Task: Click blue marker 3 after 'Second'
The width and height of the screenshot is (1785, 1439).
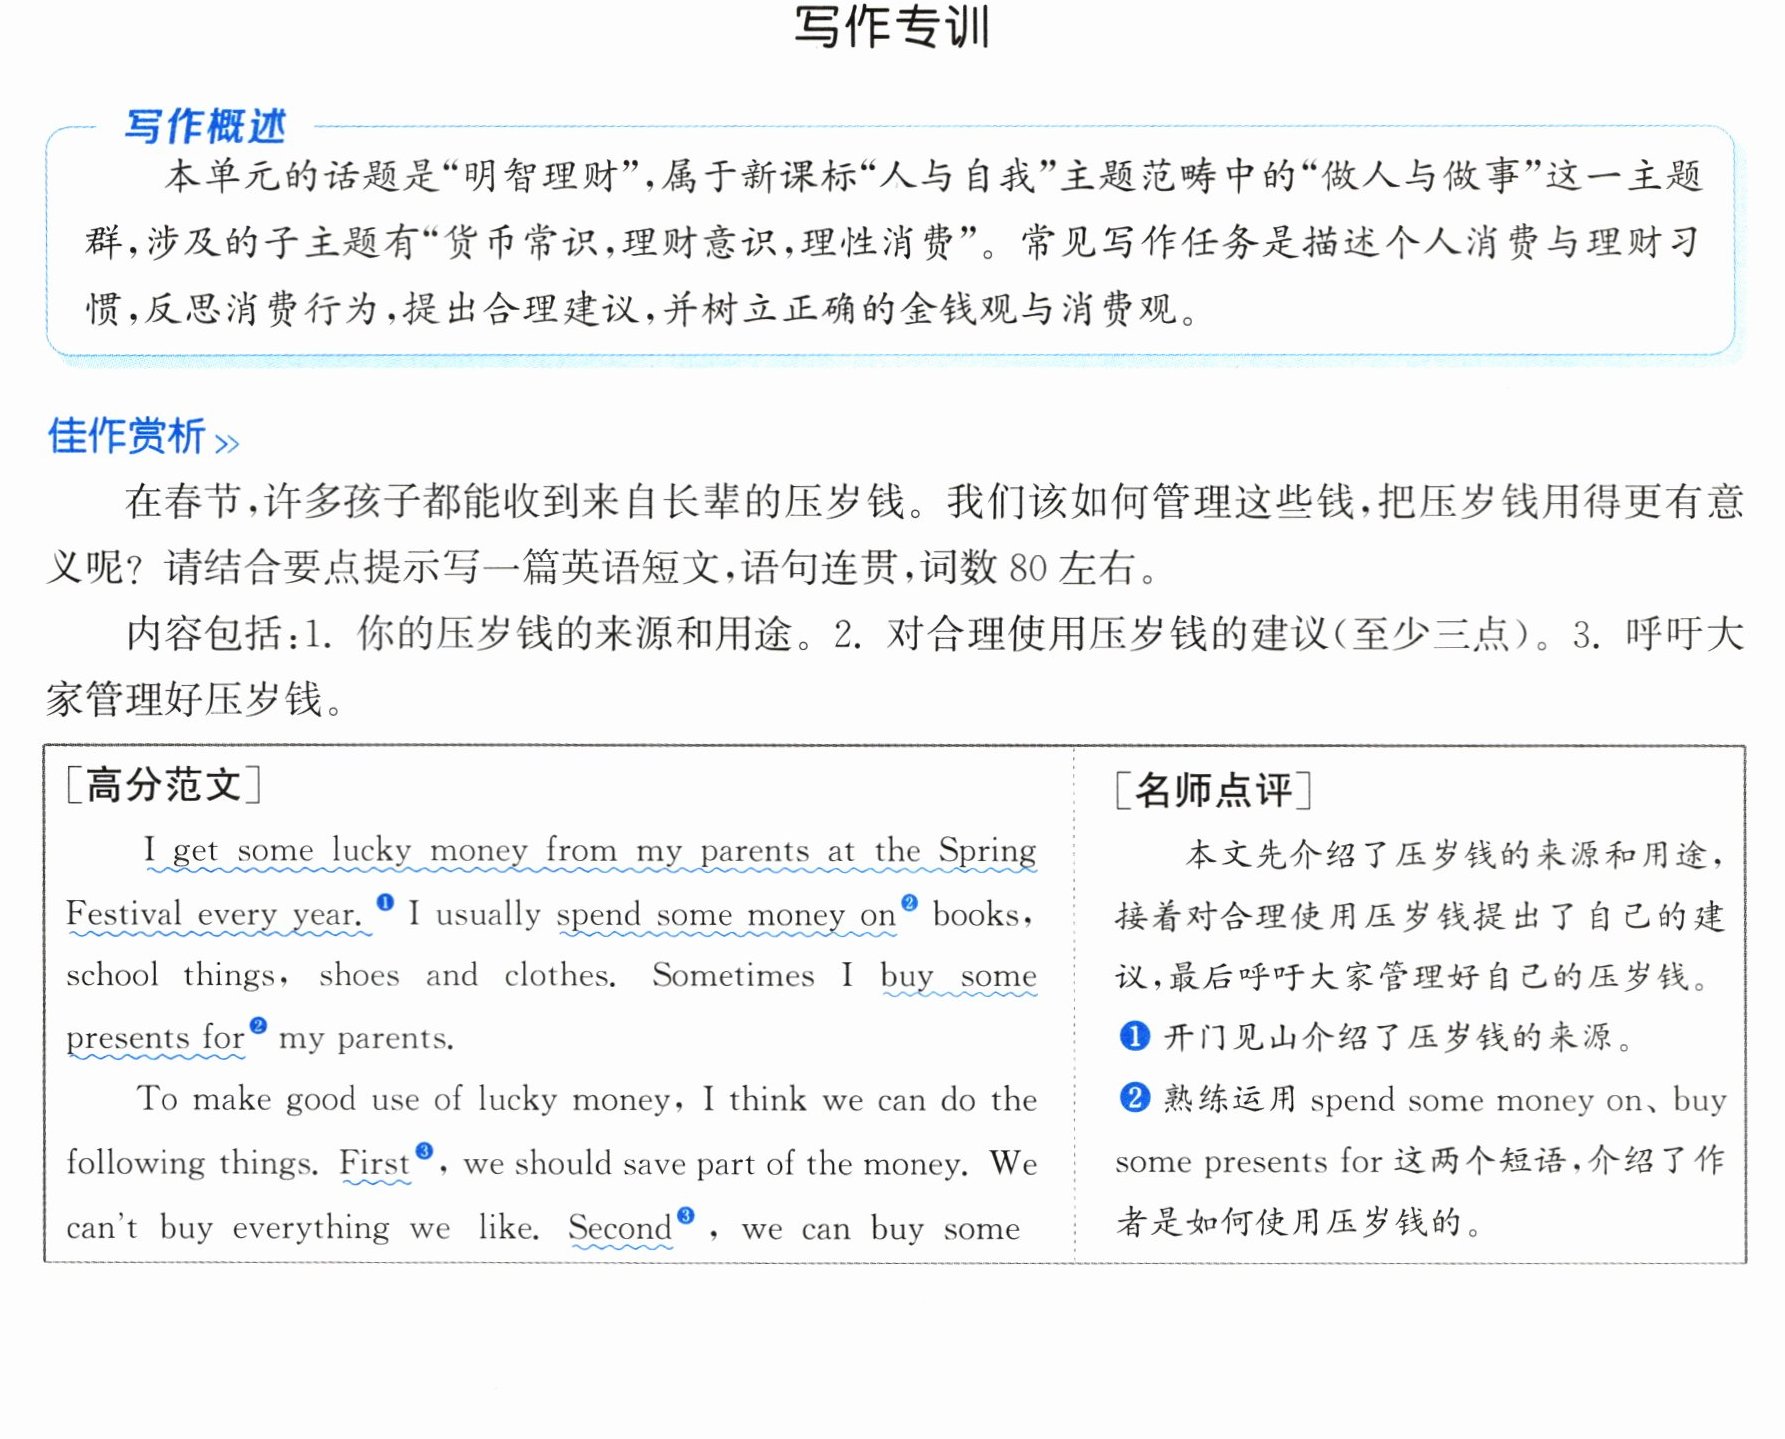Action: 685,1216
